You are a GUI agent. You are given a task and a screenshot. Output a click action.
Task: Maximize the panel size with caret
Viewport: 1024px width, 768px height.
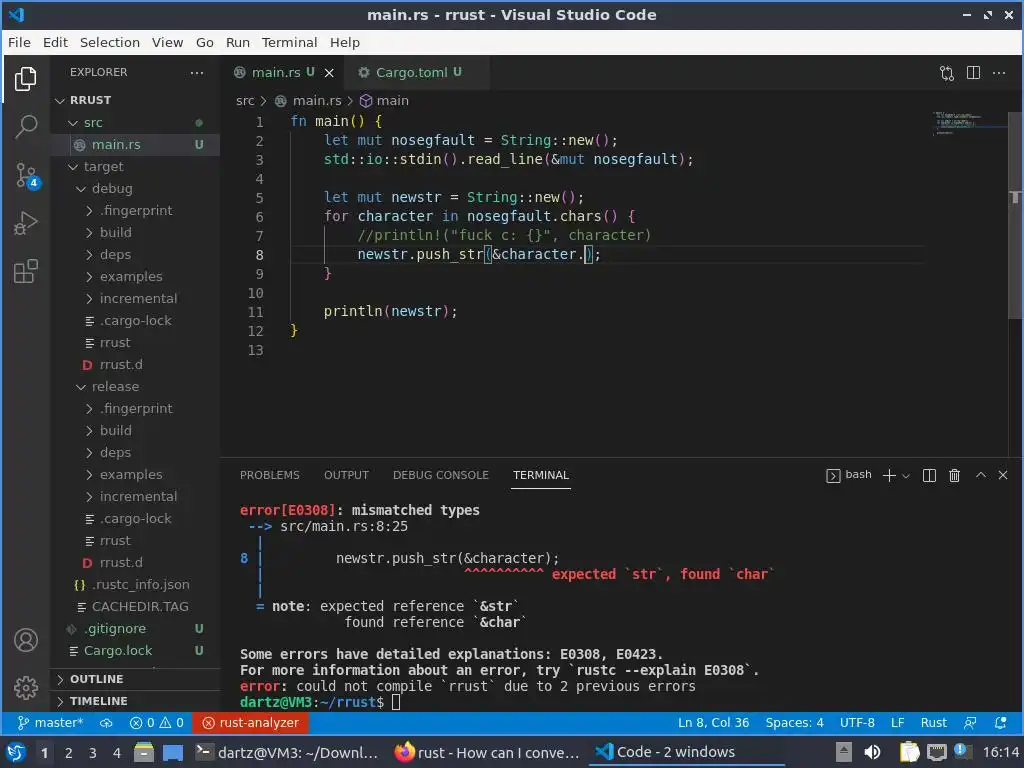[x=980, y=475]
